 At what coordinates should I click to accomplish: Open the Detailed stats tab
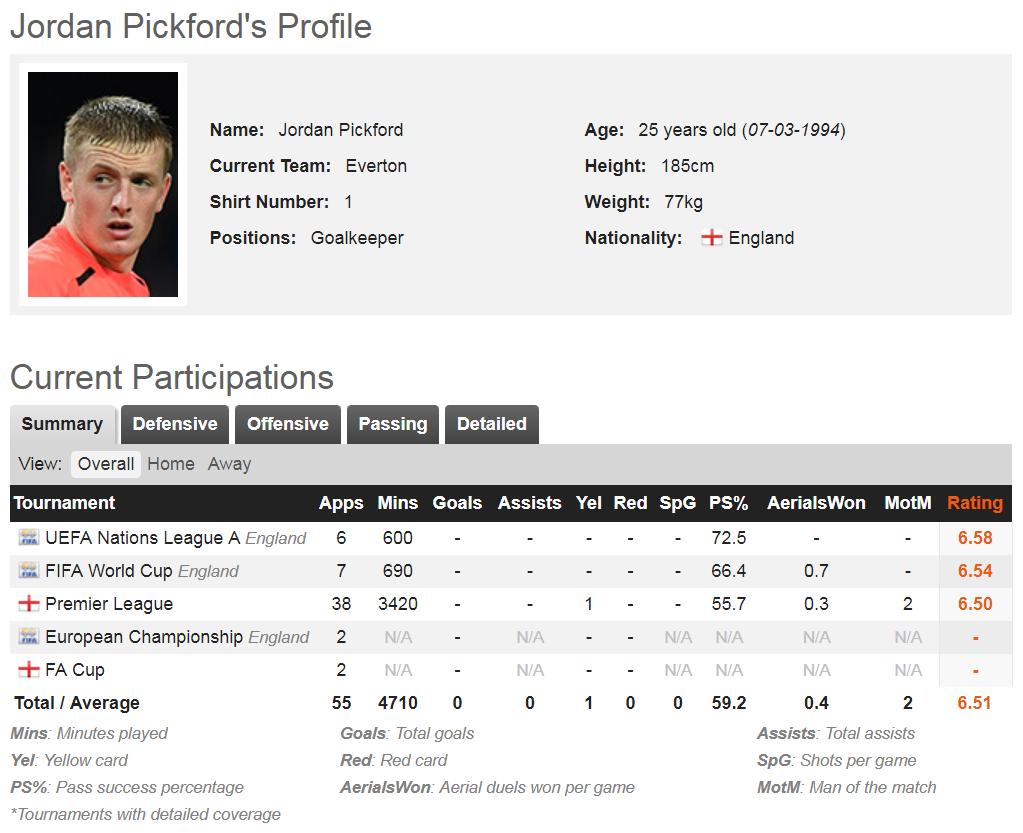tap(492, 424)
